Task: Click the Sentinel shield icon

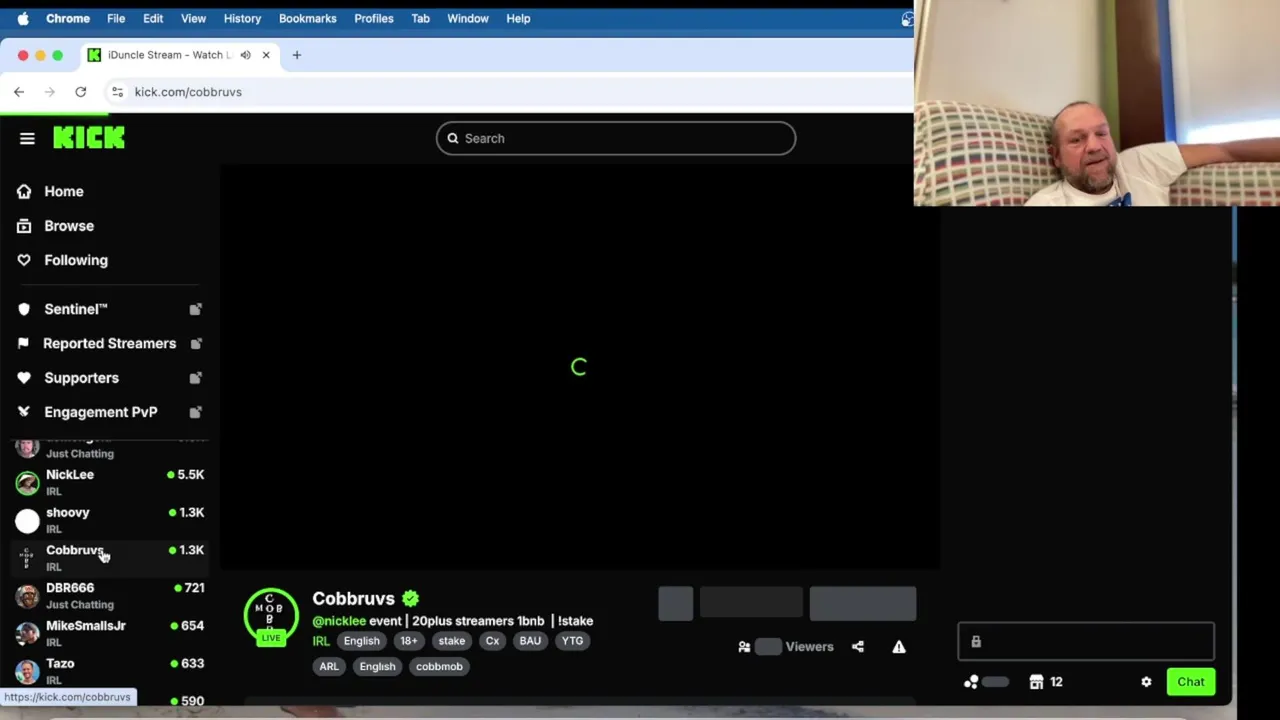Action: 24,309
